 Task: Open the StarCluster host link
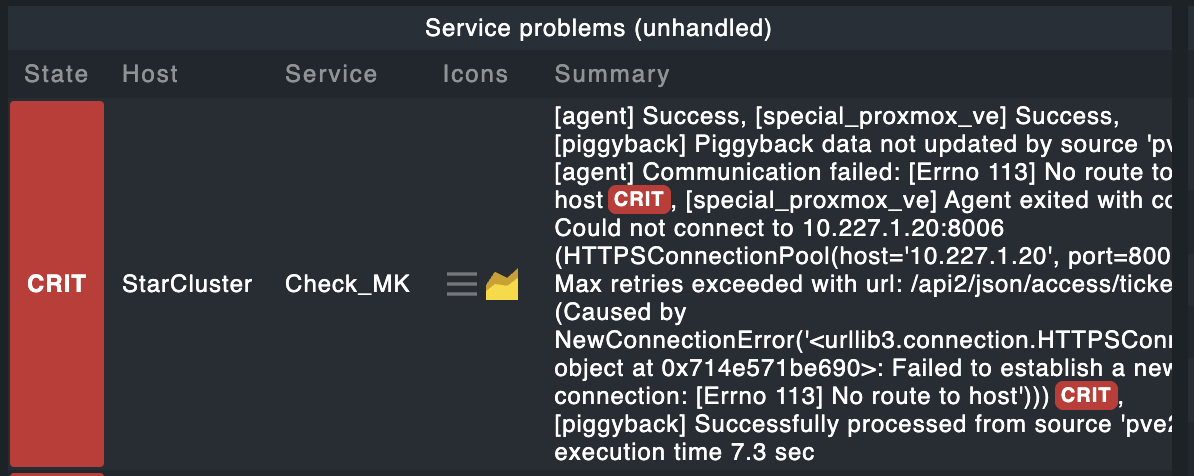187,285
